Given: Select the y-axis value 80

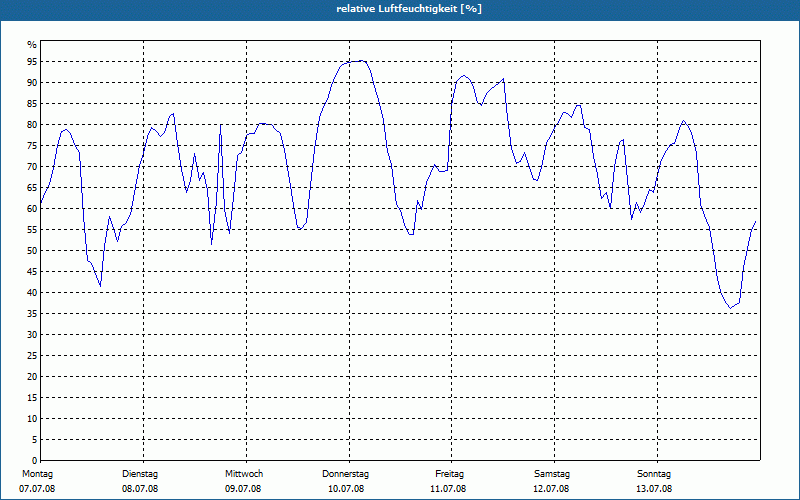Looking at the screenshot, I should pos(32,124).
